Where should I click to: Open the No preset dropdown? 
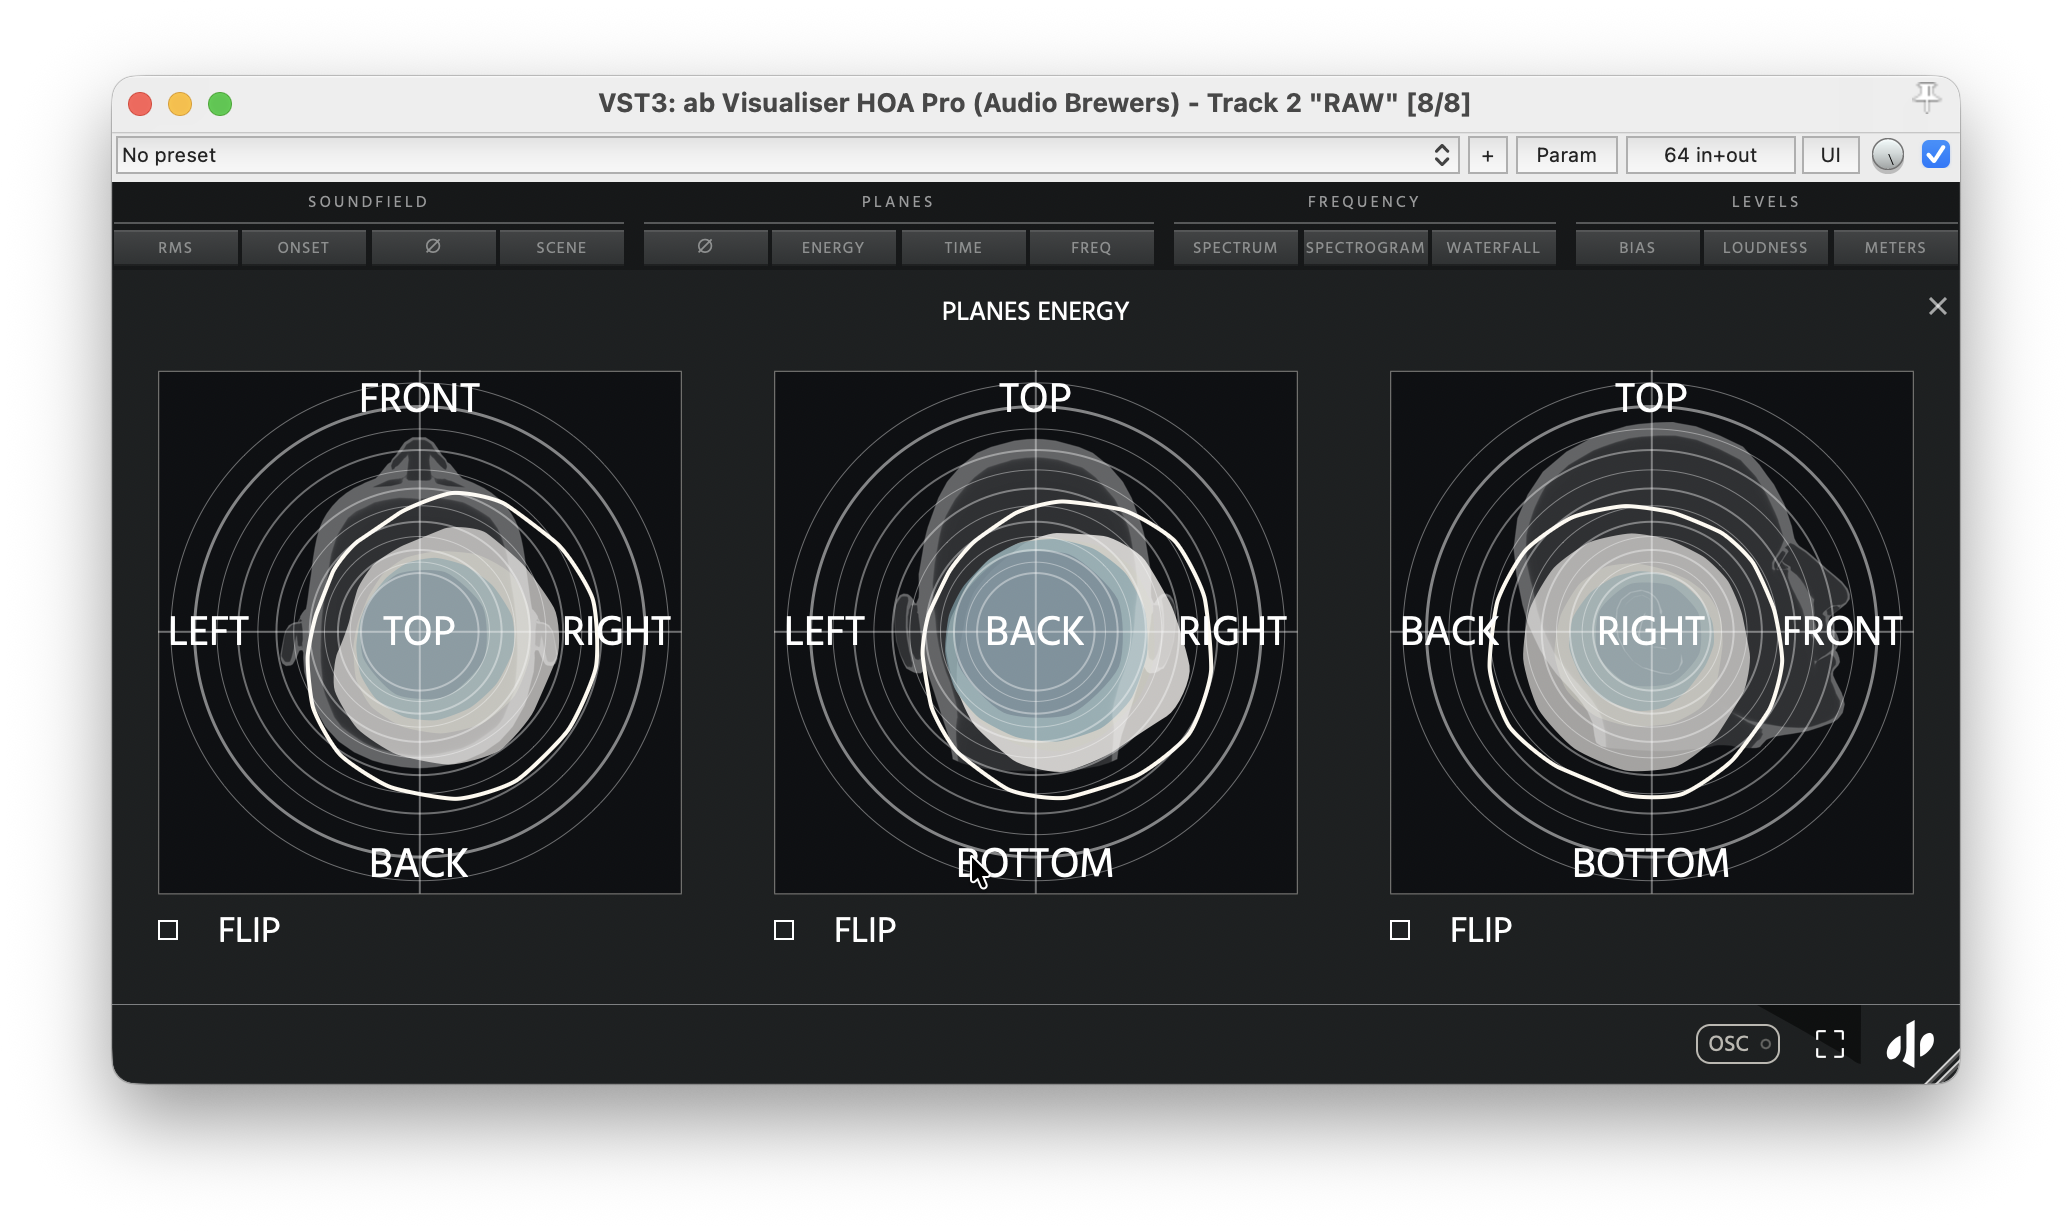(x=787, y=155)
